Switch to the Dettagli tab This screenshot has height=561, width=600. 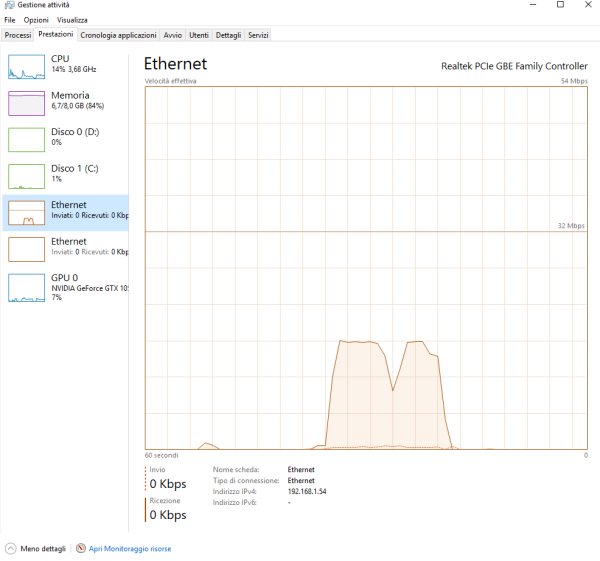pyautogui.click(x=228, y=36)
